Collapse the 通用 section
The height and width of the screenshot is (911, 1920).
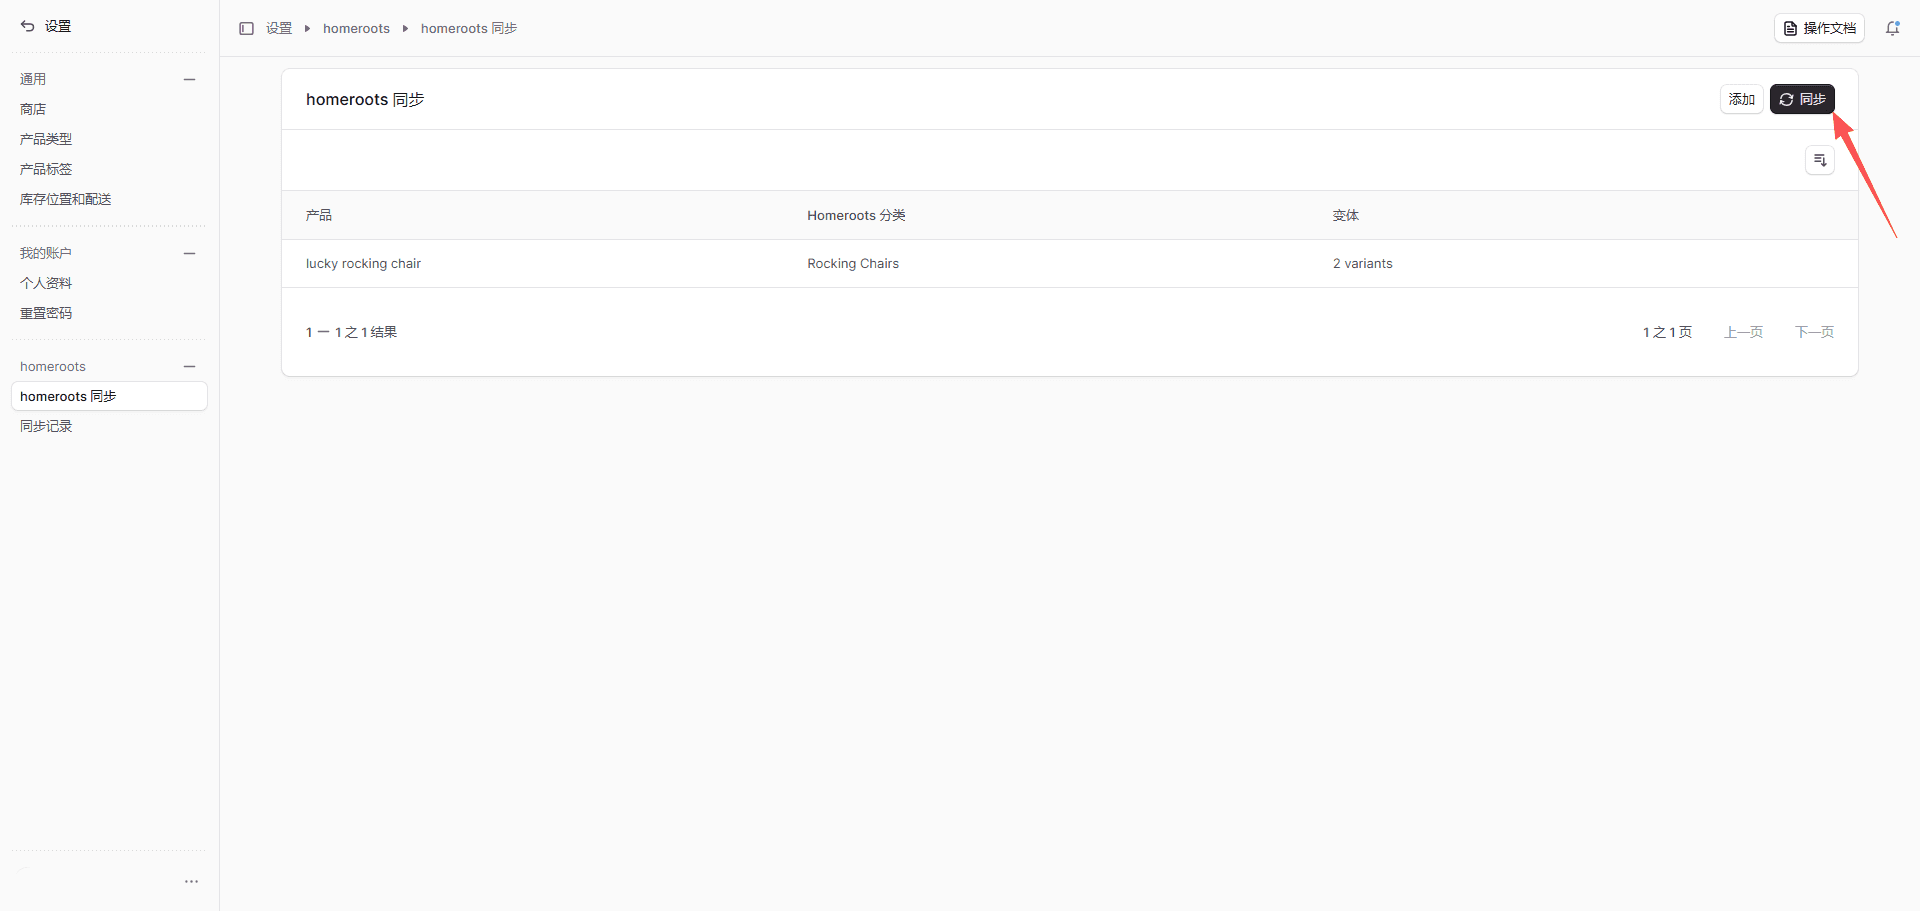click(189, 79)
